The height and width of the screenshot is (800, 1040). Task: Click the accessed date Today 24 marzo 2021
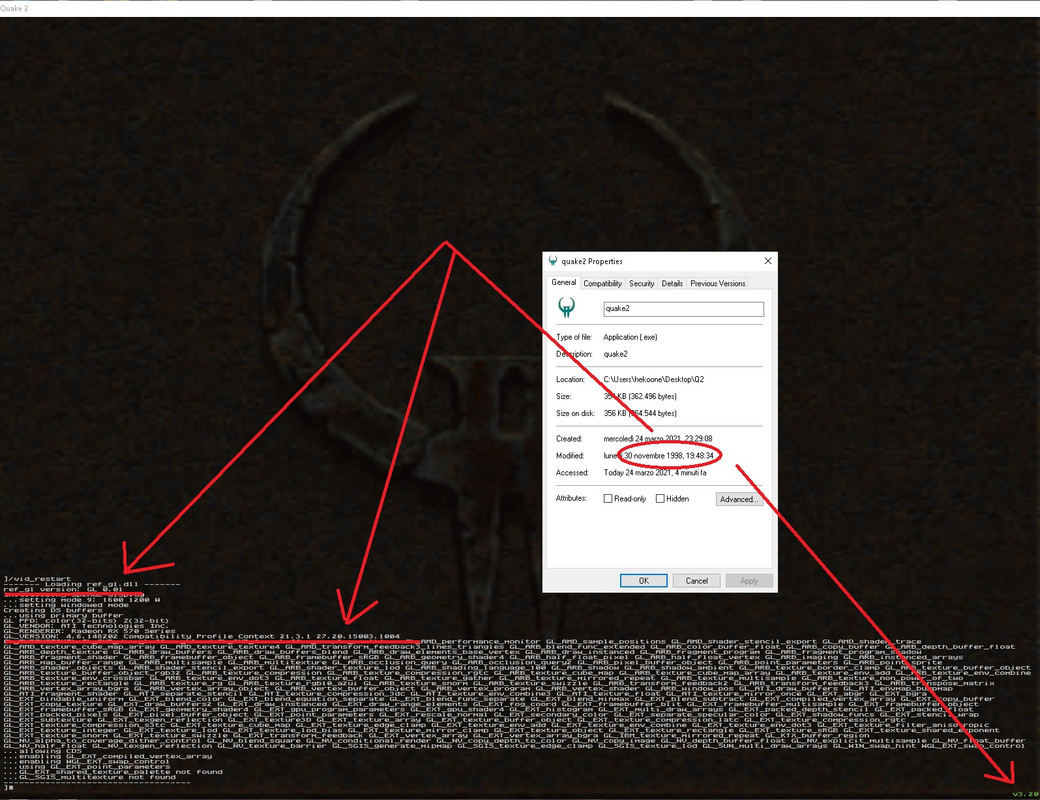[x=655, y=473]
